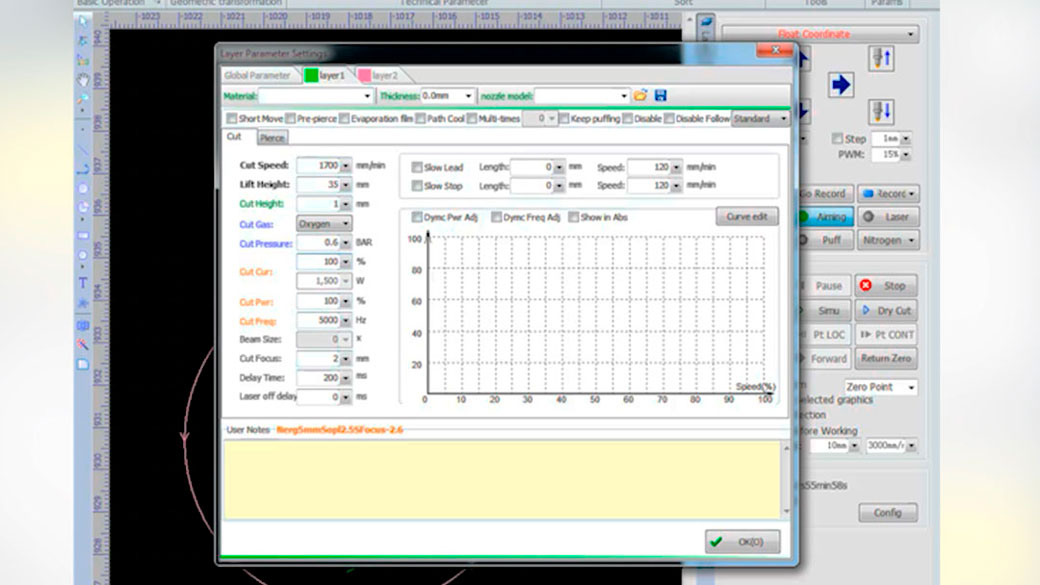The width and height of the screenshot is (1040, 585).
Task: Select the Text tool in left toolbar
Action: [83, 283]
